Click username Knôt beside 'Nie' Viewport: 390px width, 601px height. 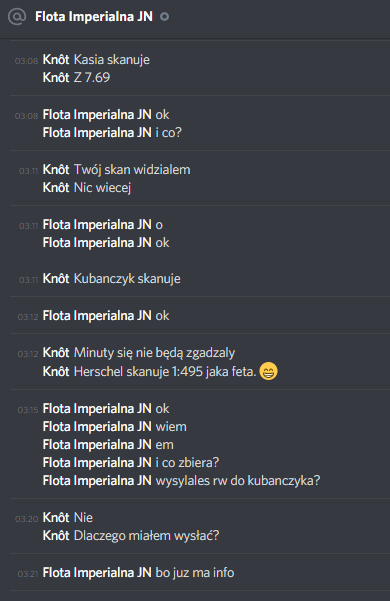click(x=56, y=518)
